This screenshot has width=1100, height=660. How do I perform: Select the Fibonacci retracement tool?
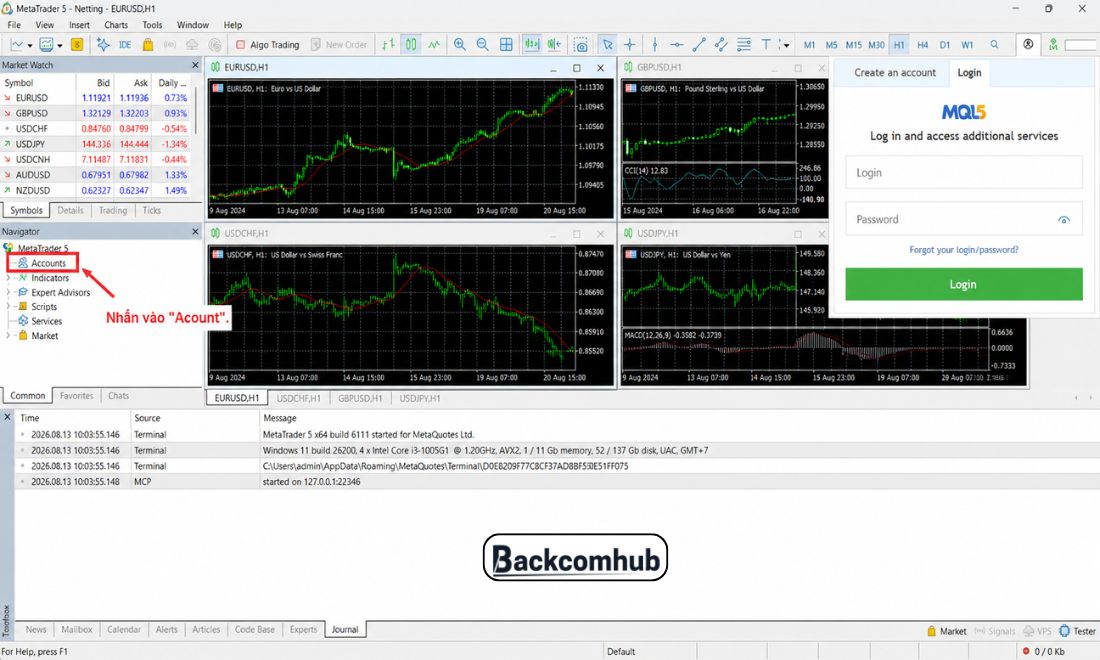point(744,45)
